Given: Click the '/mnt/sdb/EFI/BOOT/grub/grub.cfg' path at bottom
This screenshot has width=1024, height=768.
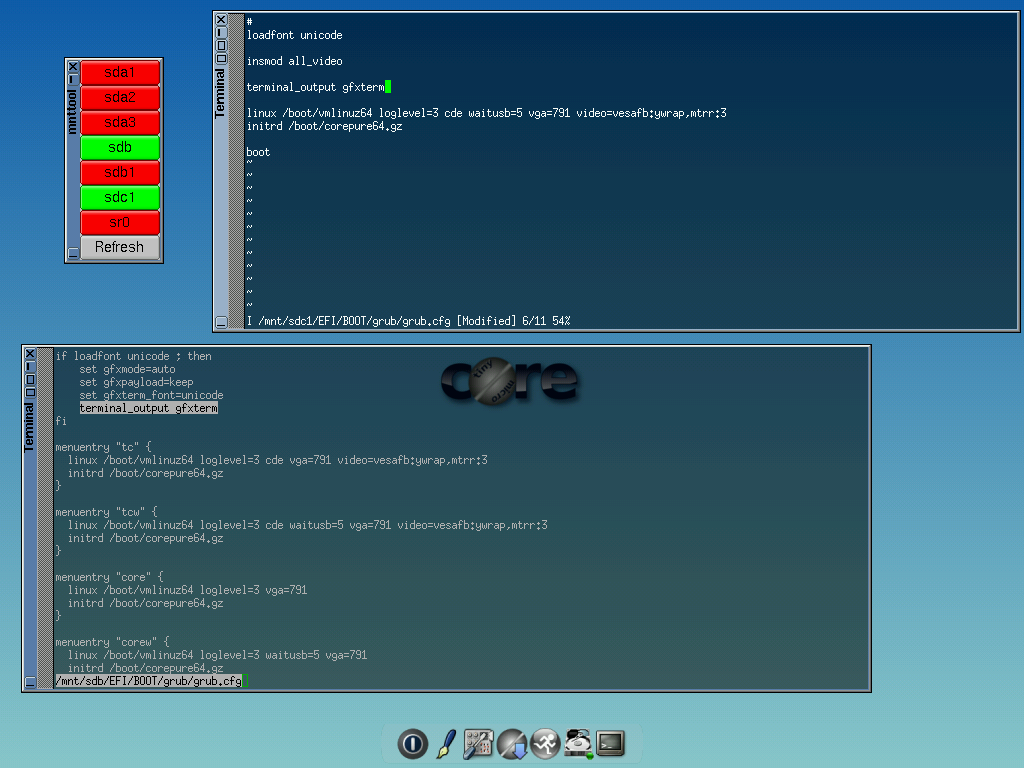Looking at the screenshot, I should tap(149, 681).
